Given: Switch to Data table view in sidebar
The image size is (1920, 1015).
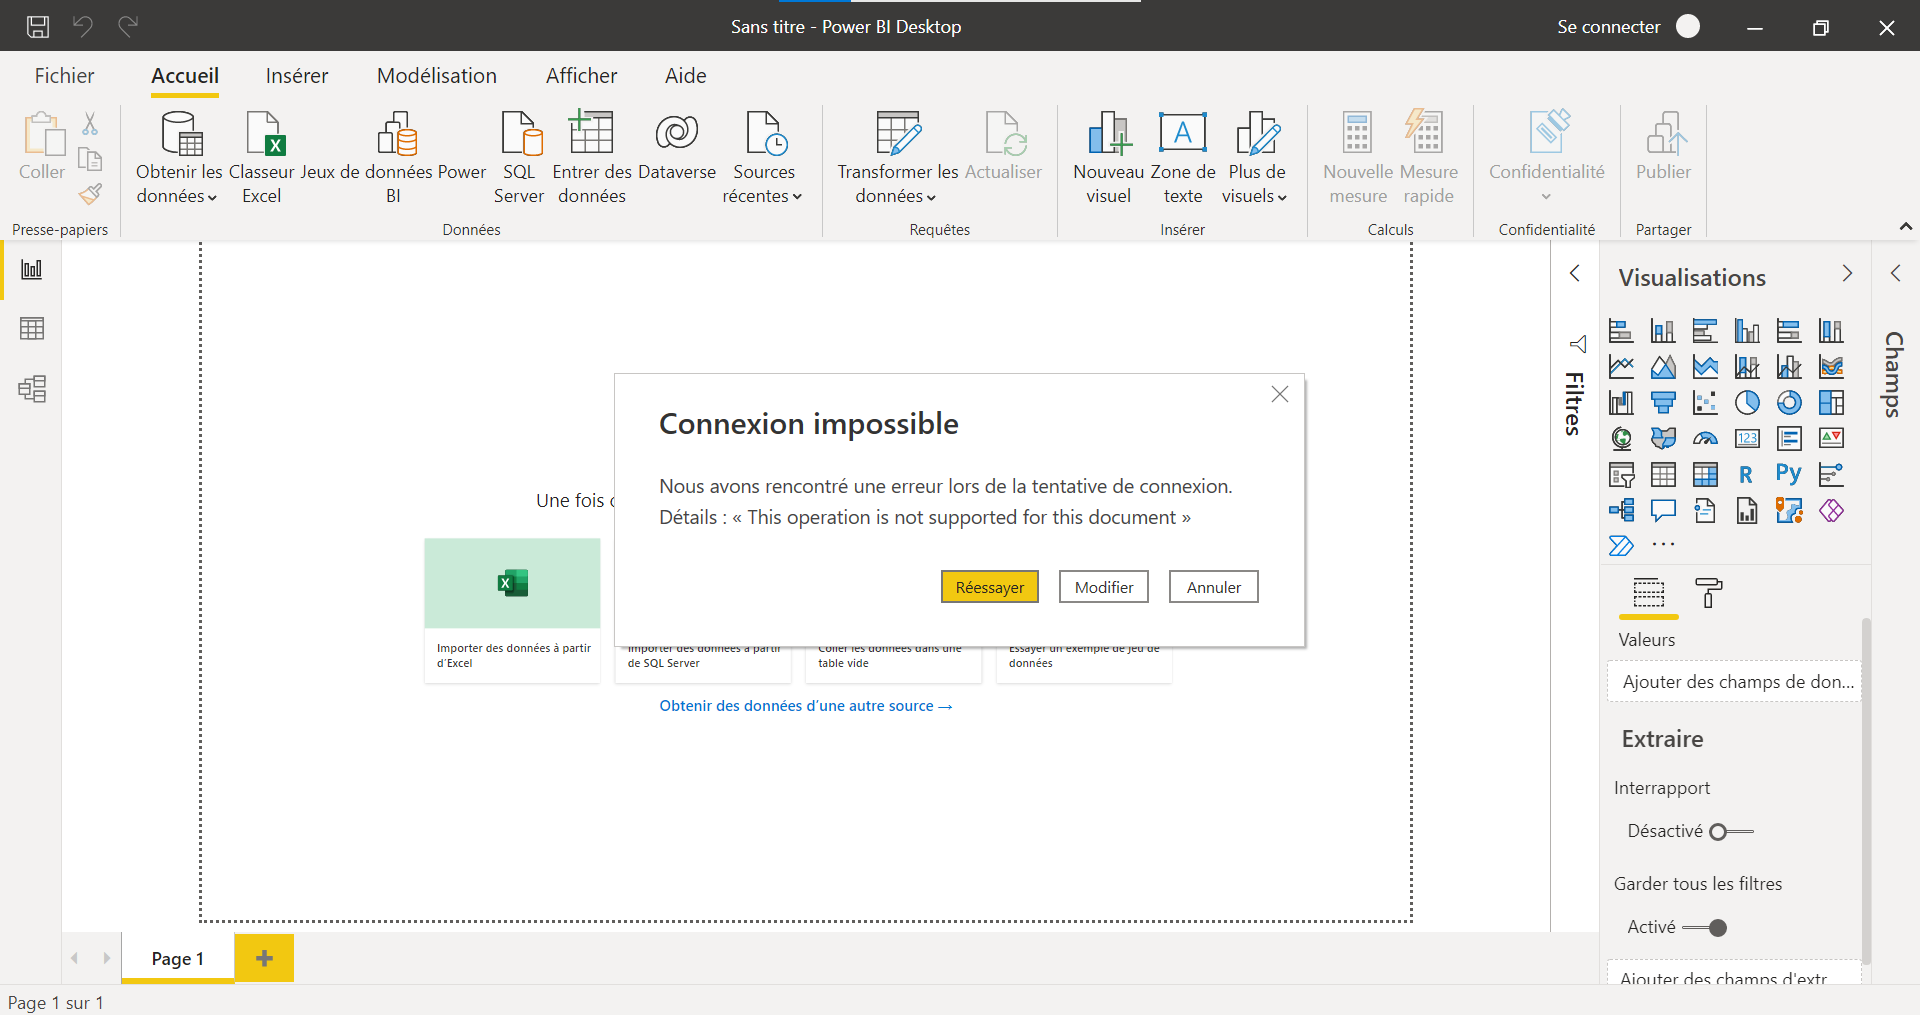Looking at the screenshot, I should click(32, 329).
